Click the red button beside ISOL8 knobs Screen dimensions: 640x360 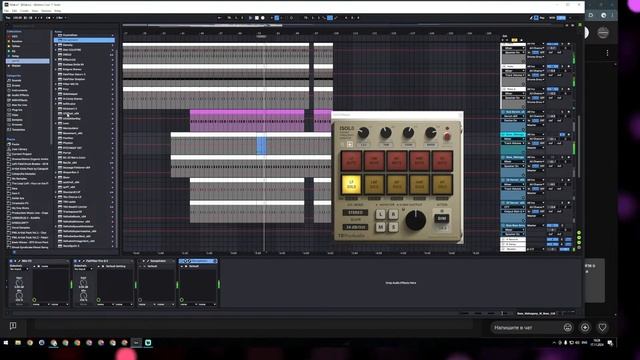click(447, 137)
